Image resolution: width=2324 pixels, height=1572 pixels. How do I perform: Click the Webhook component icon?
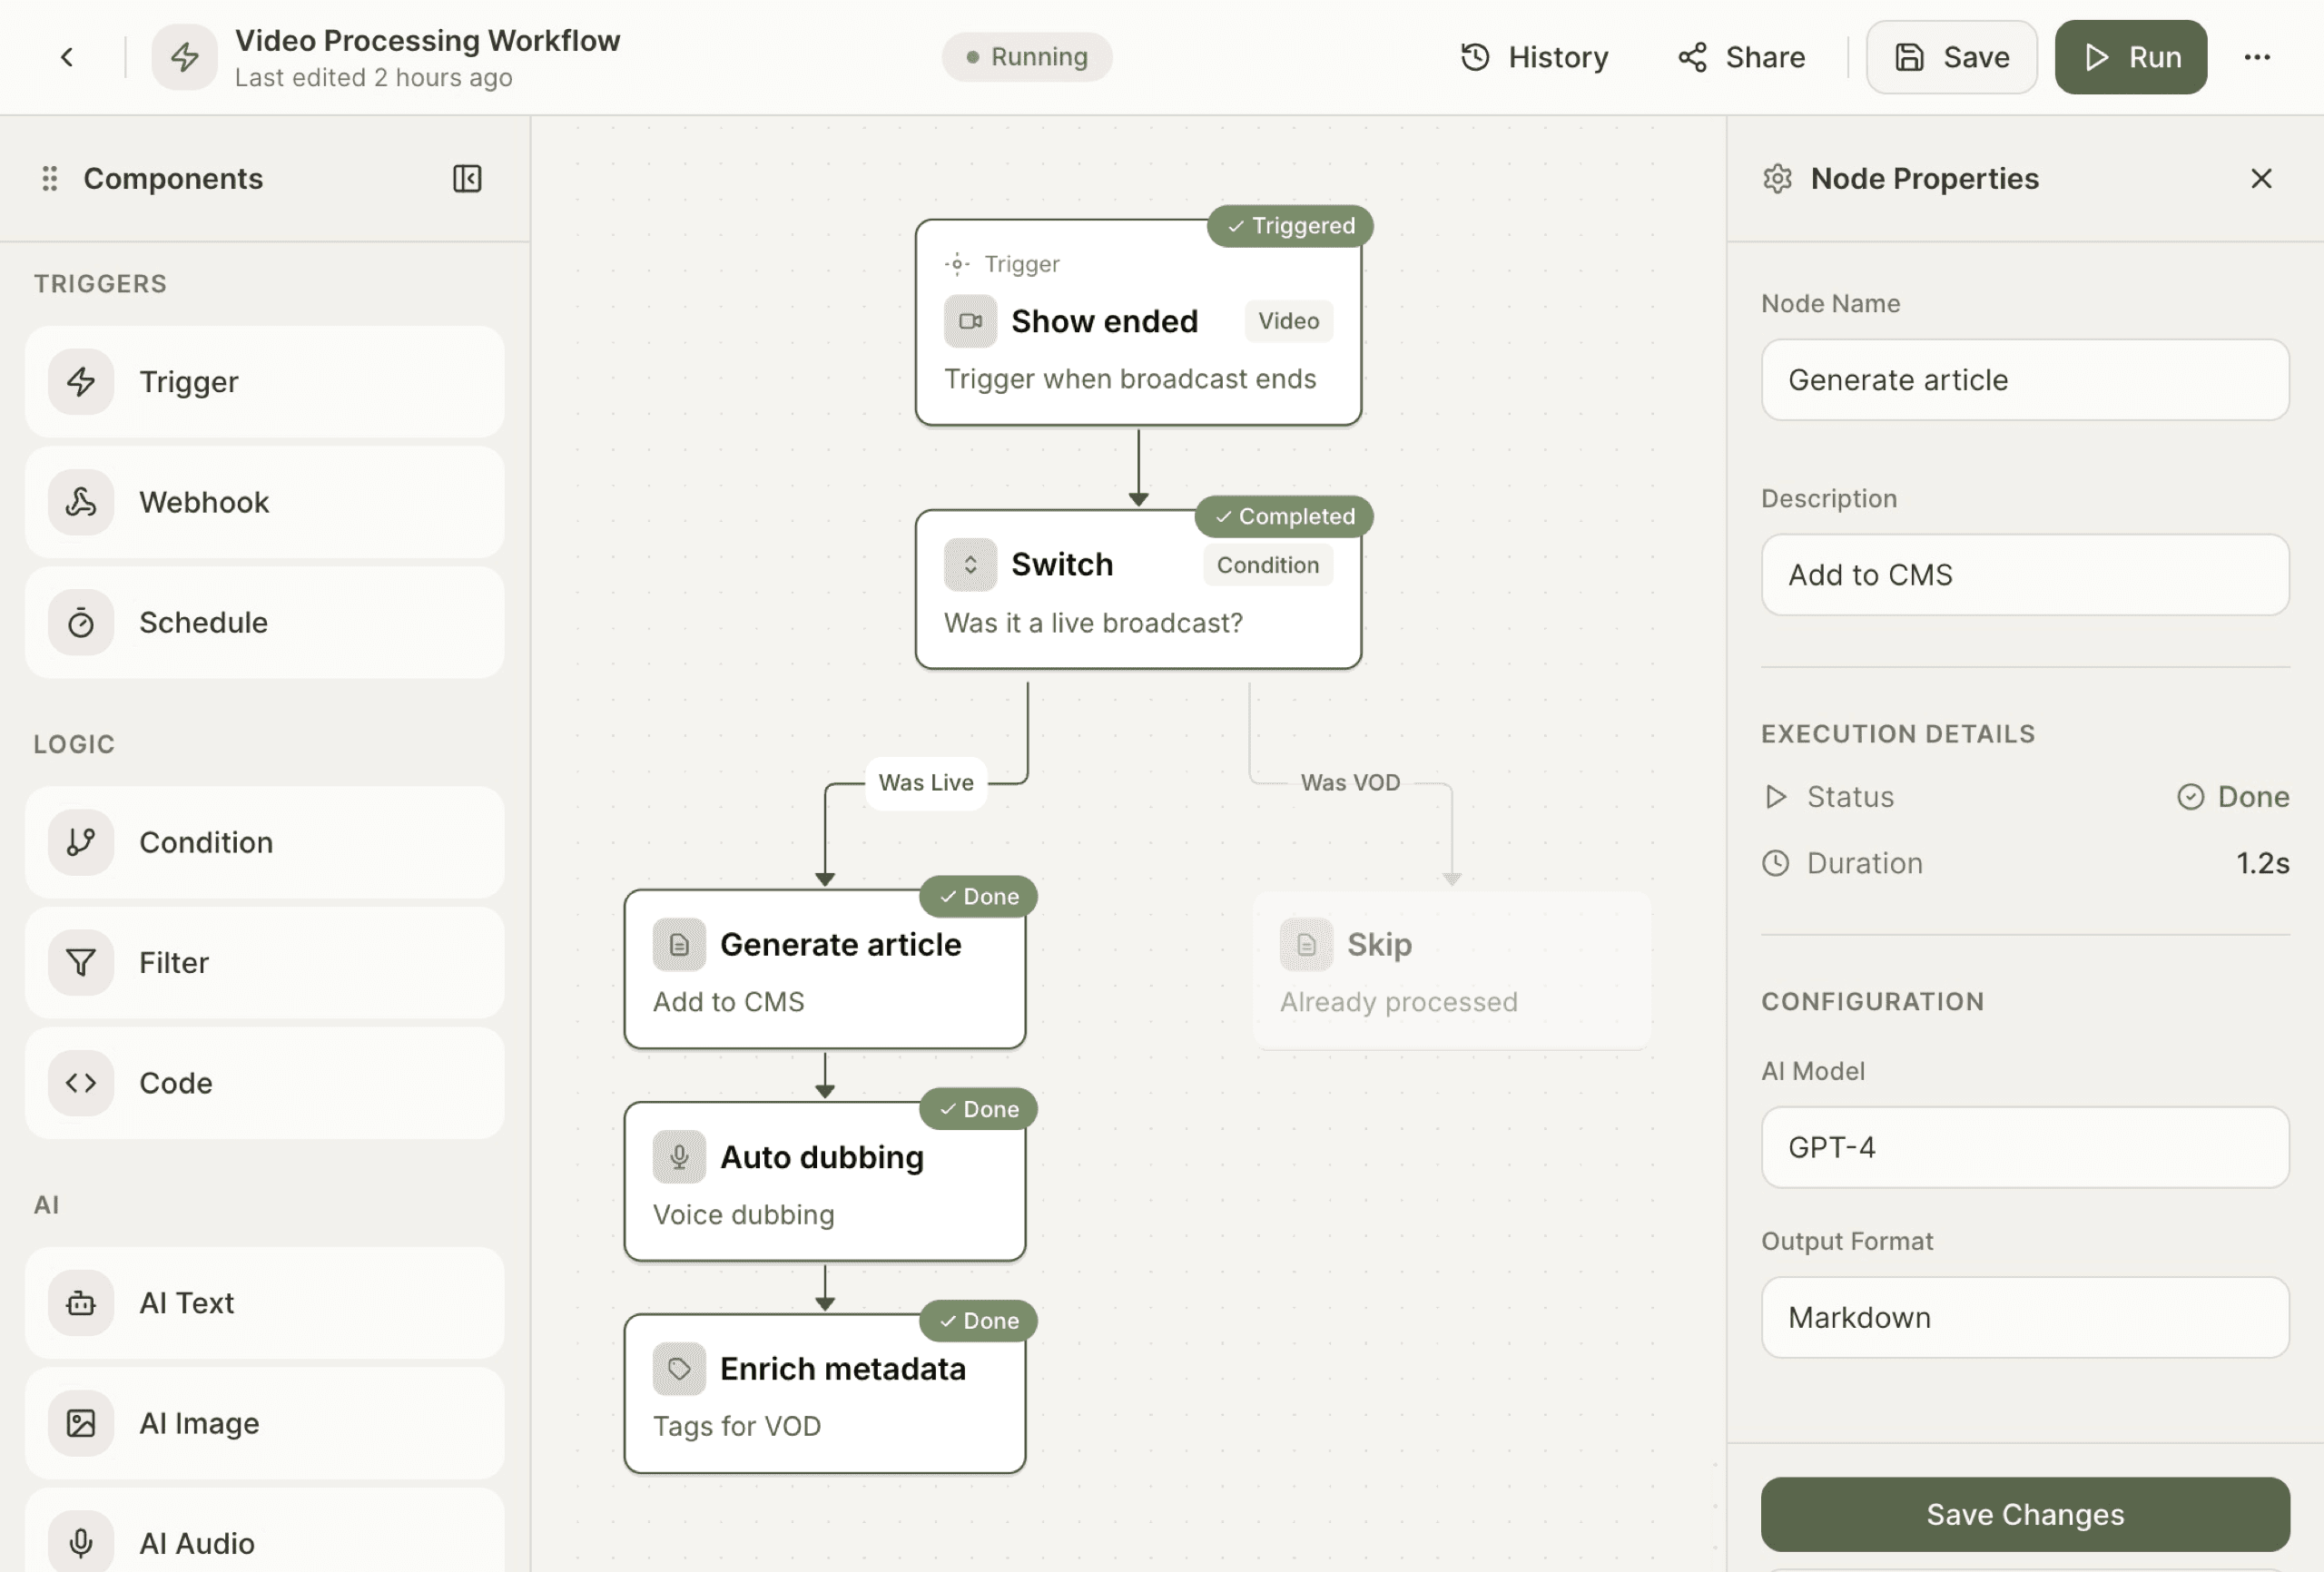click(81, 502)
